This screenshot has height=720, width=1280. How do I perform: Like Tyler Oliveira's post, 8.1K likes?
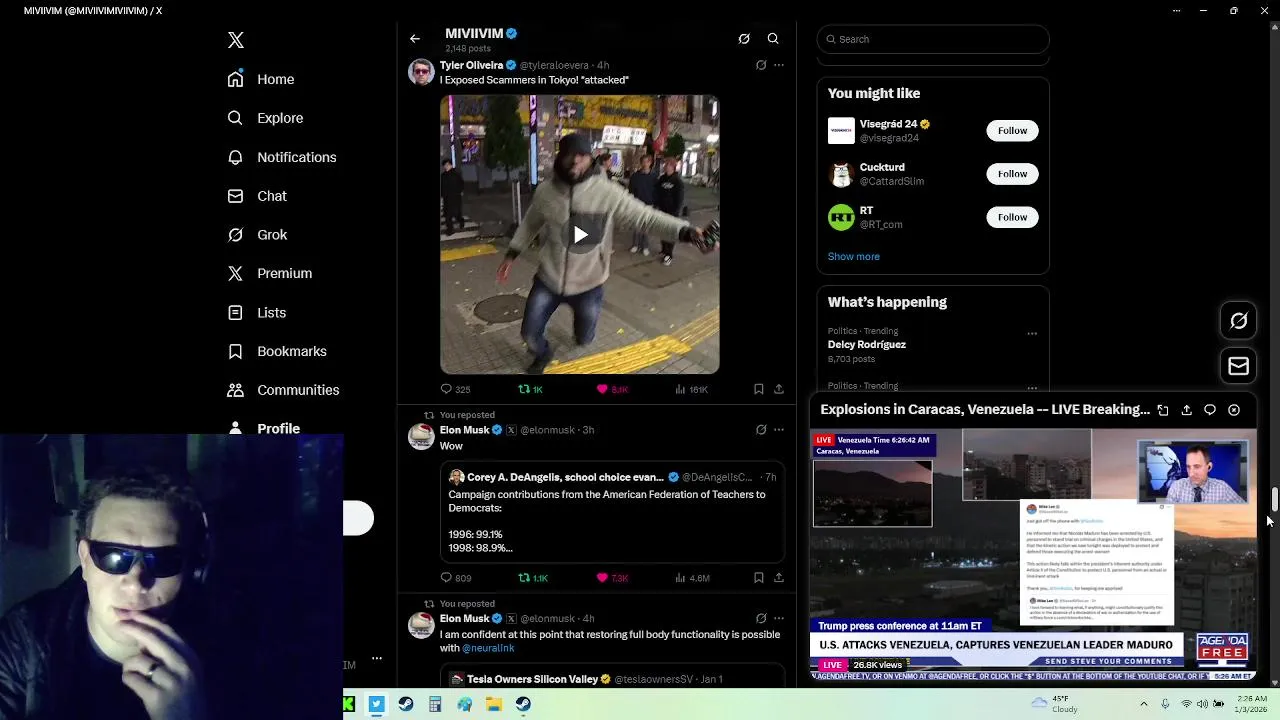pos(612,389)
